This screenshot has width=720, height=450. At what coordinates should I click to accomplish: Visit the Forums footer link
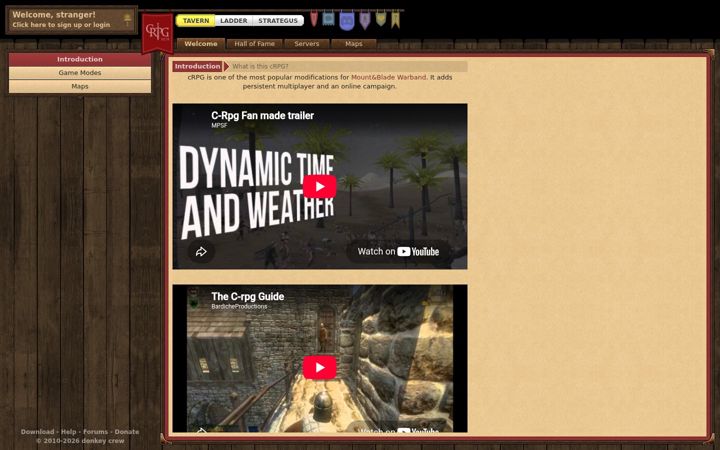click(96, 432)
